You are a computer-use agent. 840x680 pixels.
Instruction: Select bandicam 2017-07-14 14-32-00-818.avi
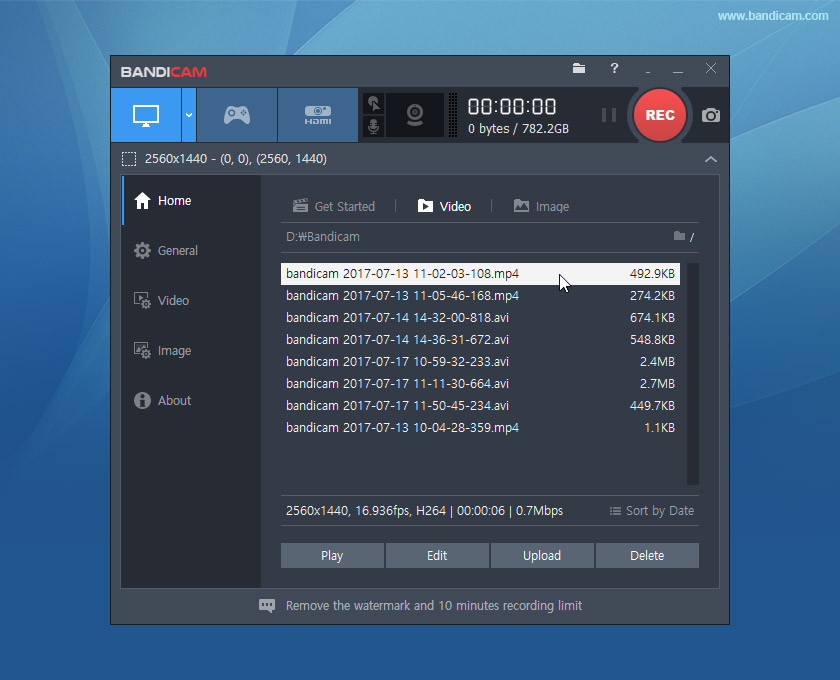click(400, 317)
